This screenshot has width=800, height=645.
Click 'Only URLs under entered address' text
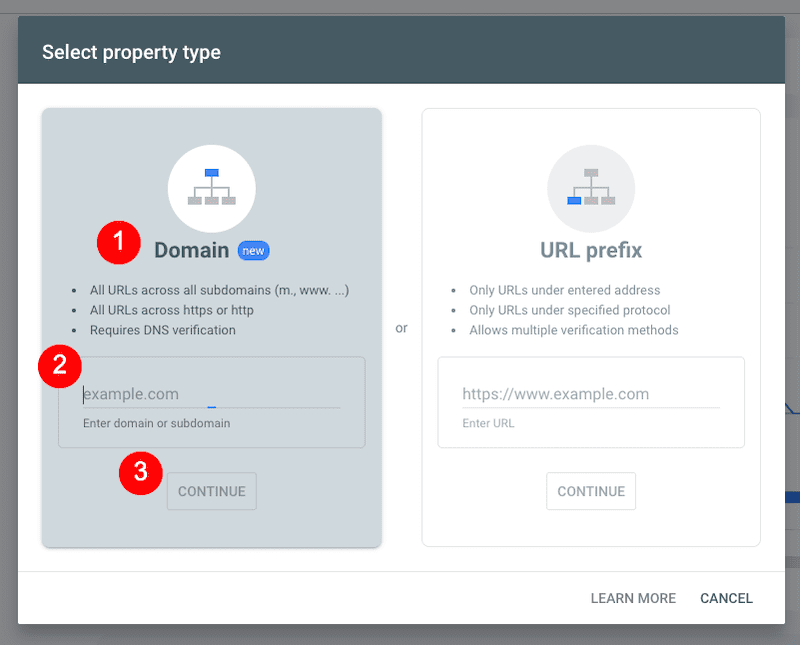point(565,290)
